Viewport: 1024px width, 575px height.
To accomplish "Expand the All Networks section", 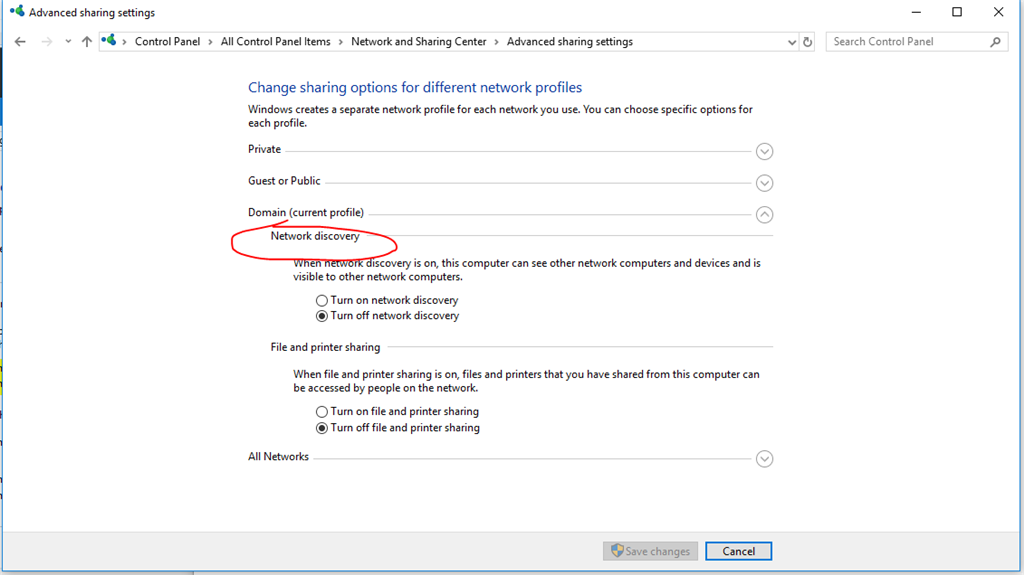I will tap(764, 459).
